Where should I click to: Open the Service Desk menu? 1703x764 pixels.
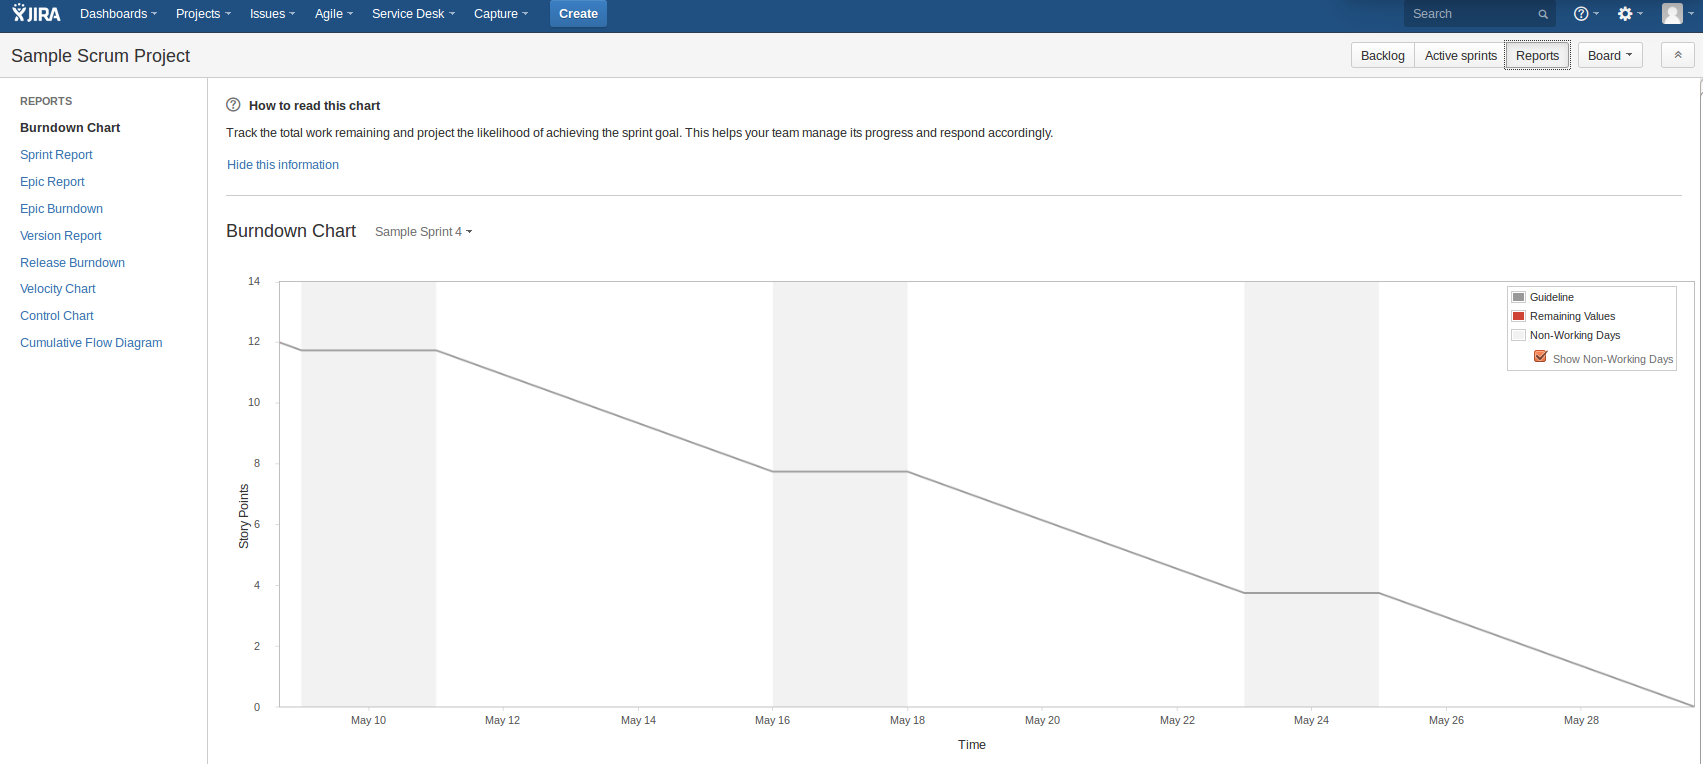click(412, 14)
